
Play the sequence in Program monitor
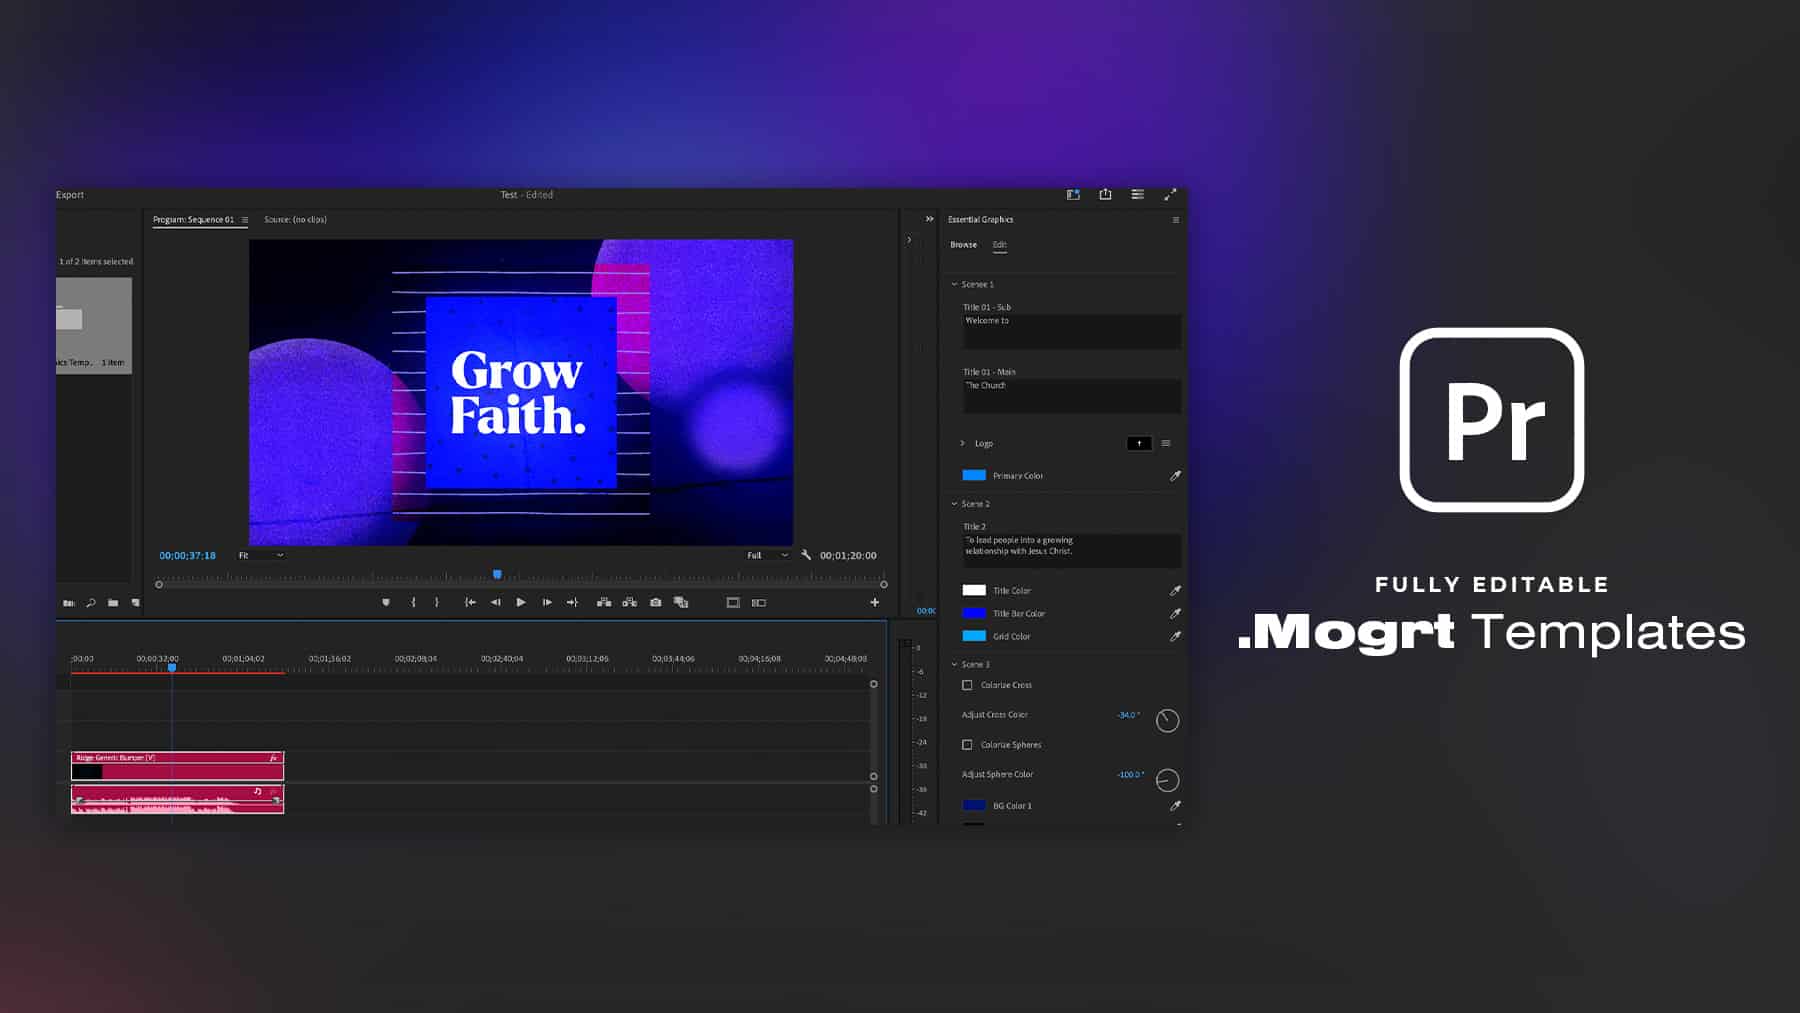point(521,602)
